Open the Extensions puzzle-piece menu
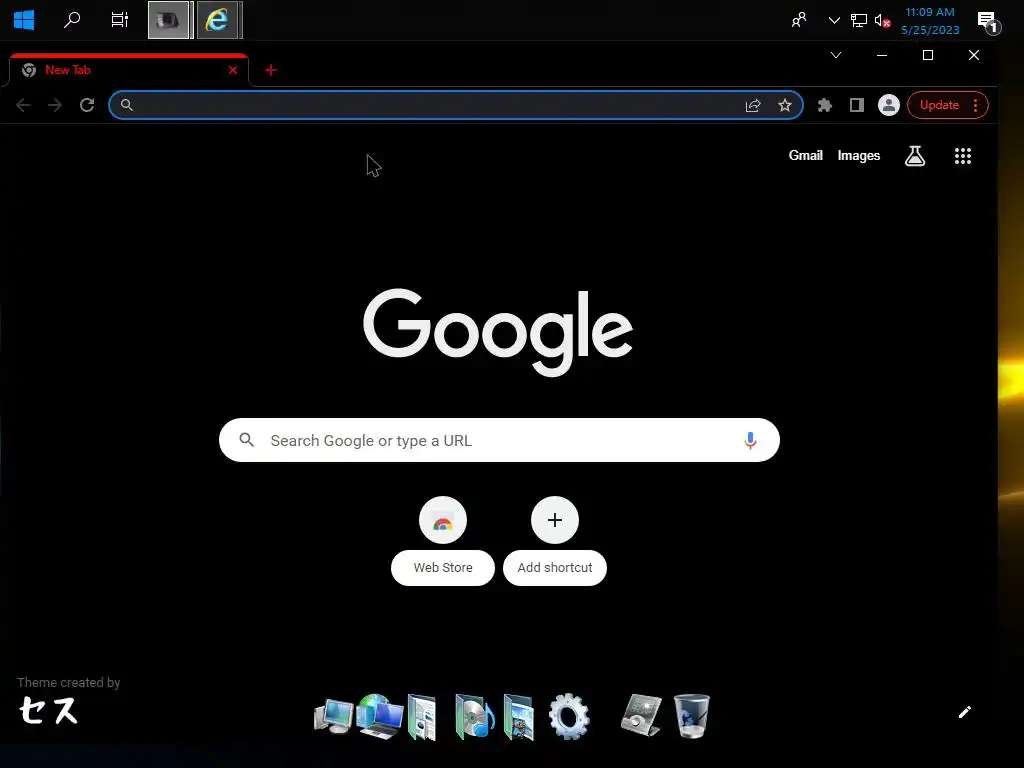The image size is (1024, 768). [825, 105]
